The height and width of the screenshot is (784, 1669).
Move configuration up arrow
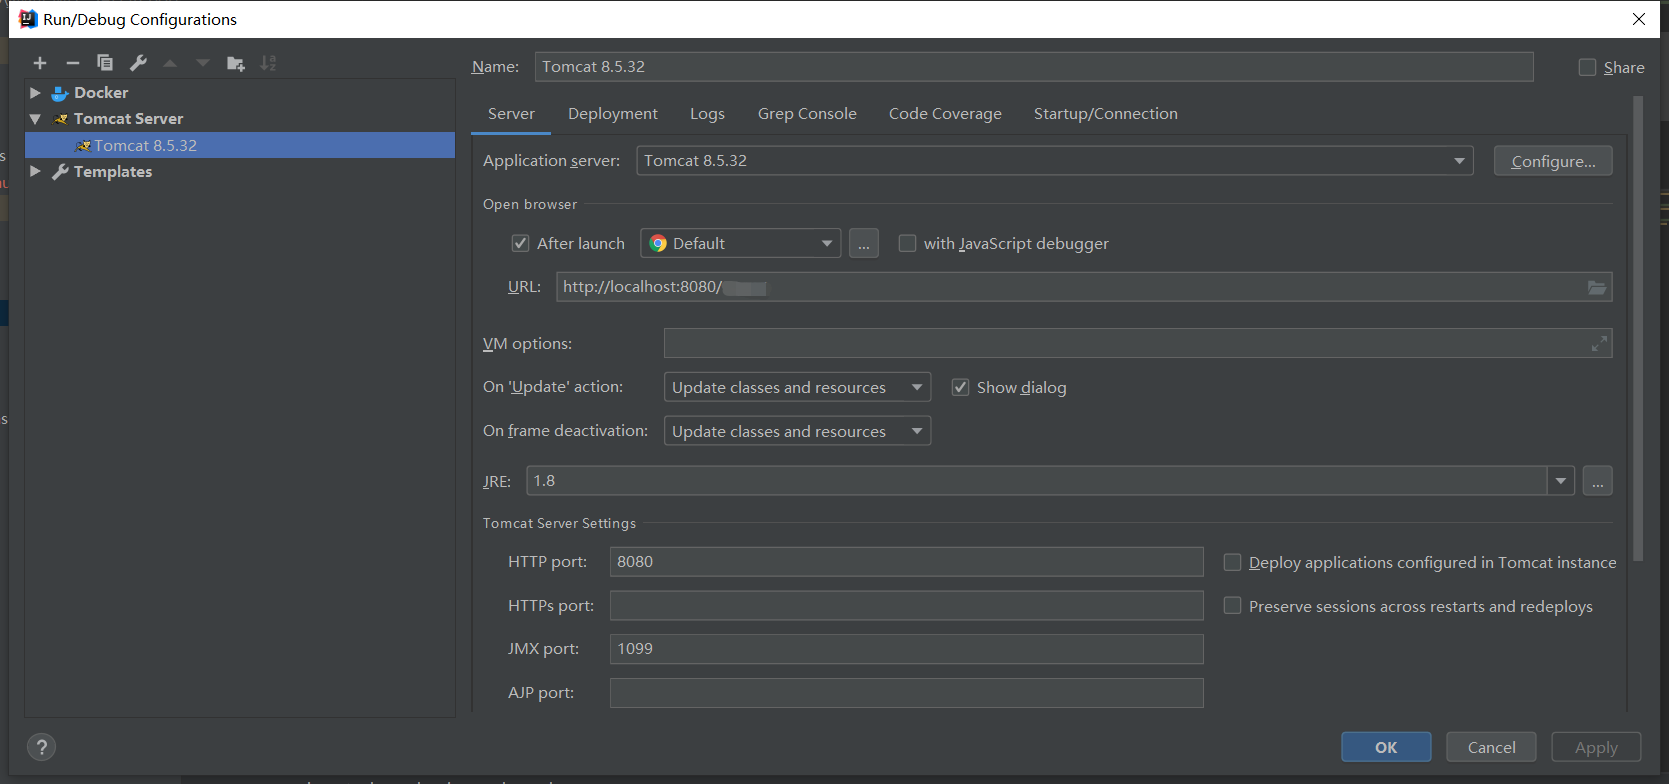click(170, 63)
